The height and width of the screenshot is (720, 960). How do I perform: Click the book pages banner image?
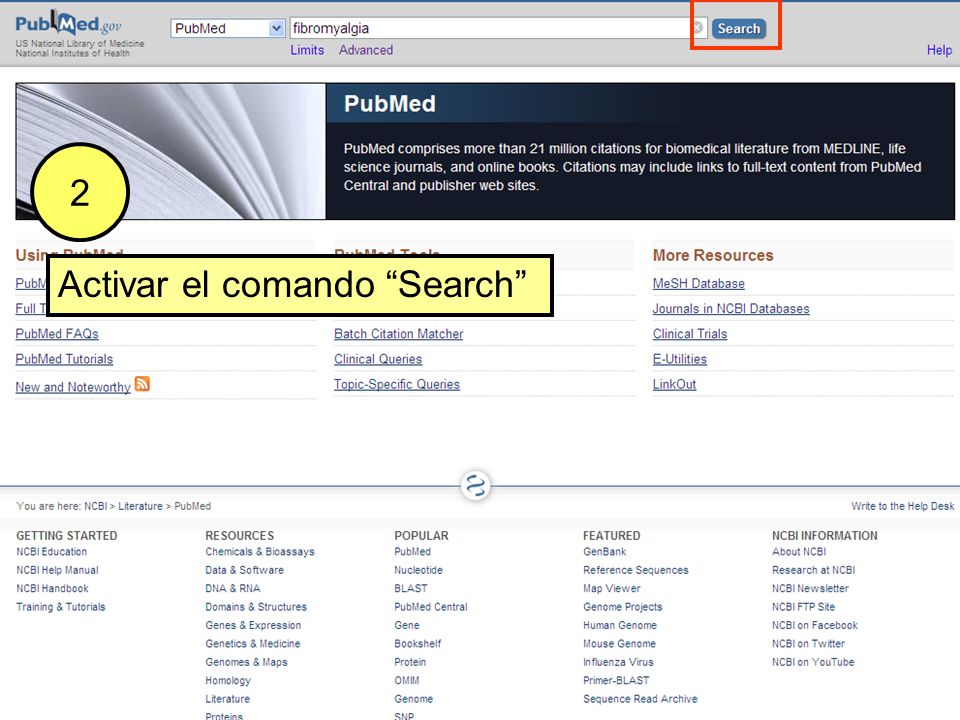click(x=171, y=151)
